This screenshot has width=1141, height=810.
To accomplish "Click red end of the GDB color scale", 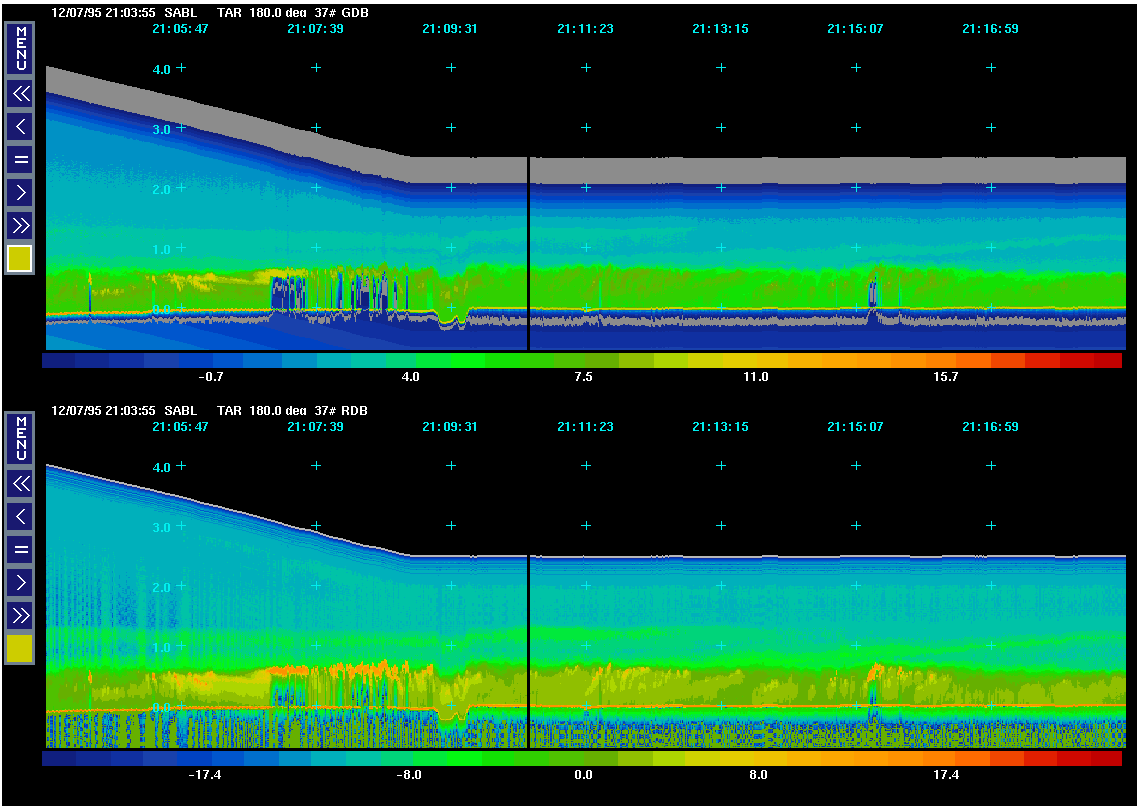I will (x=1106, y=360).
